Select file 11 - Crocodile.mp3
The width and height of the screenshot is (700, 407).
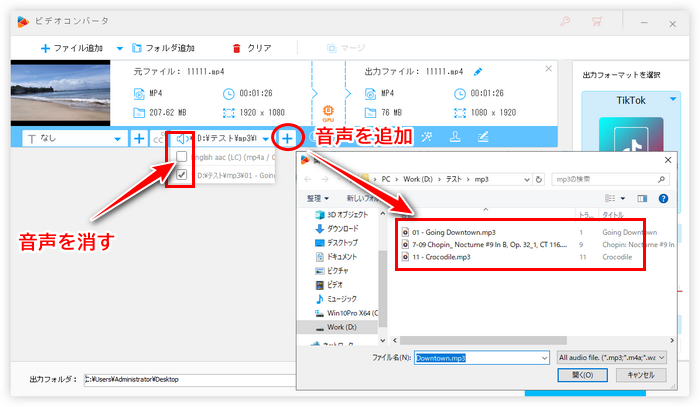(x=436, y=257)
